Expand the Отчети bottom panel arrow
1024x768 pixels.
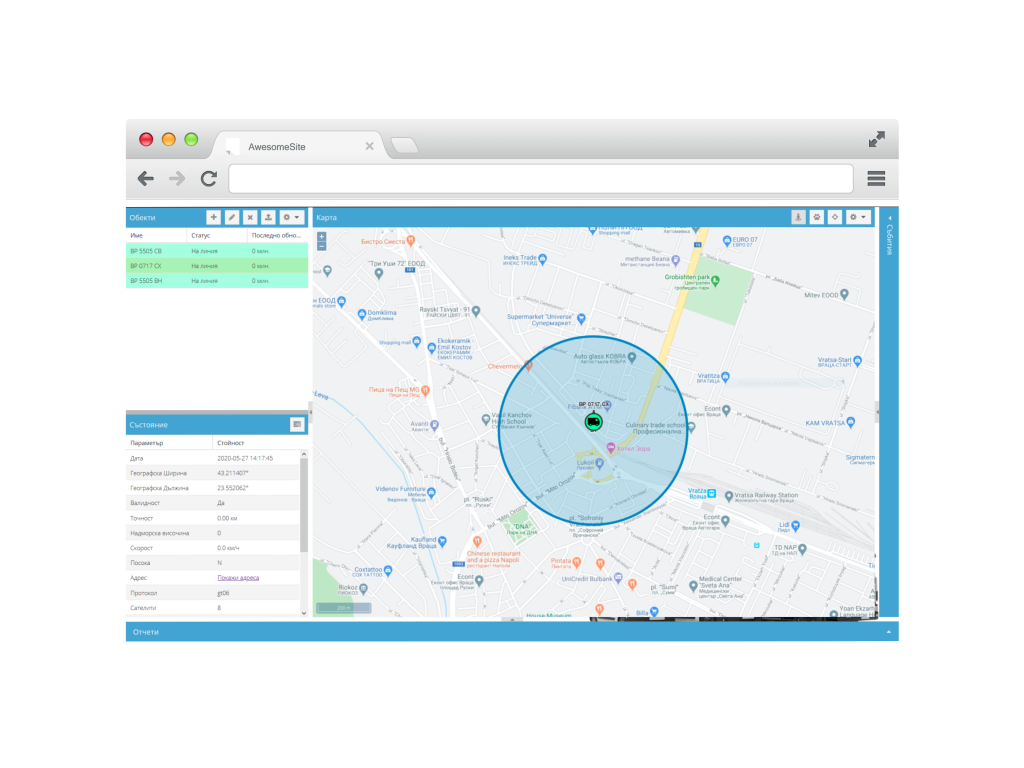click(888, 632)
